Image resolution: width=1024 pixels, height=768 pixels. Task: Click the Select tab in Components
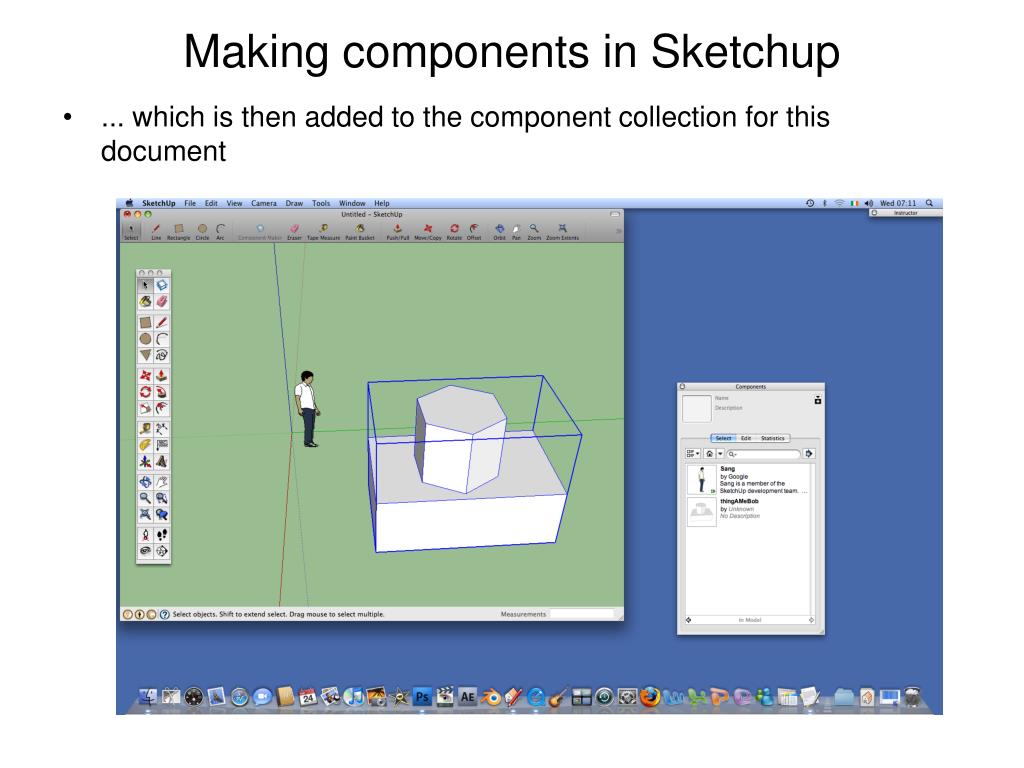click(723, 438)
